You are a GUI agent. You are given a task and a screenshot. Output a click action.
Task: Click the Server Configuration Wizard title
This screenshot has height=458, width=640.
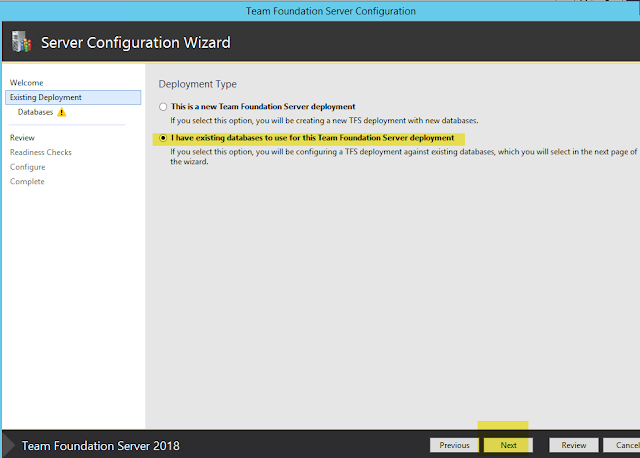pyautogui.click(x=136, y=42)
